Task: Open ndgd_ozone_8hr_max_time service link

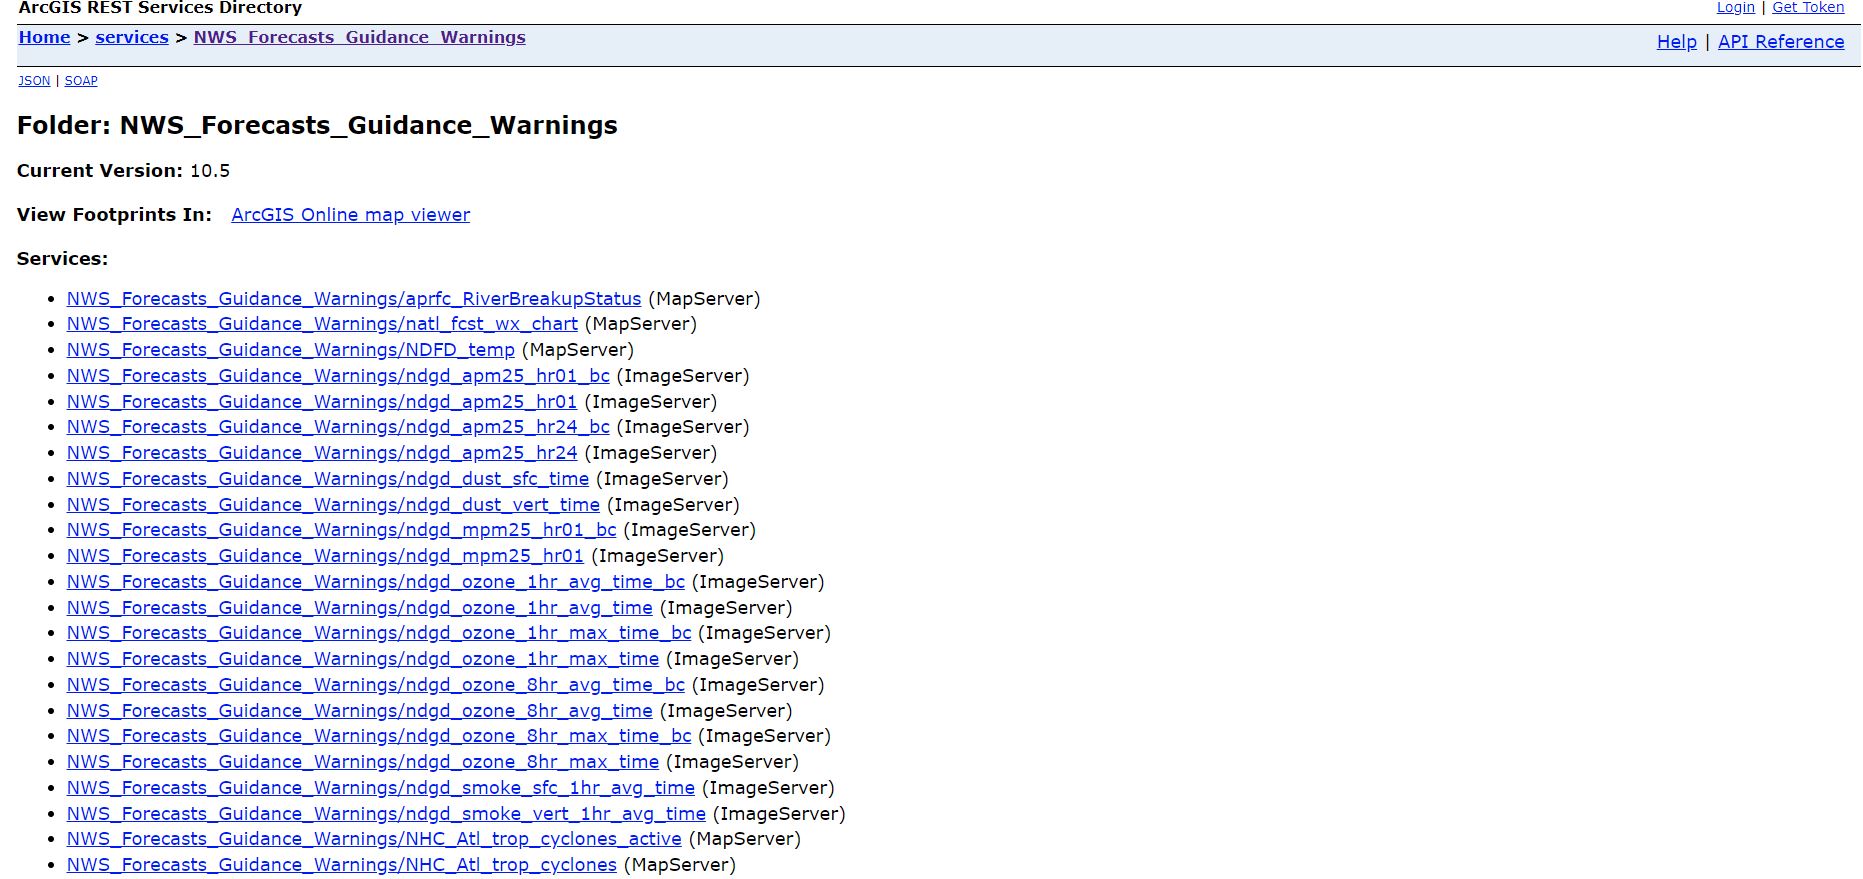Action: click(363, 762)
